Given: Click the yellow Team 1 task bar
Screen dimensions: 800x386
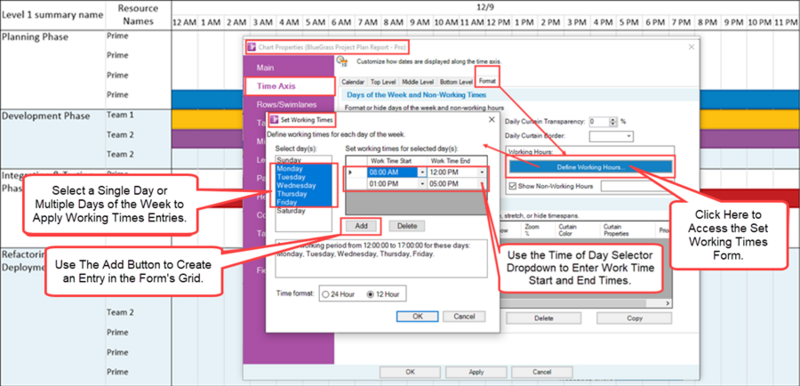Looking at the screenshot, I should tap(207, 119).
